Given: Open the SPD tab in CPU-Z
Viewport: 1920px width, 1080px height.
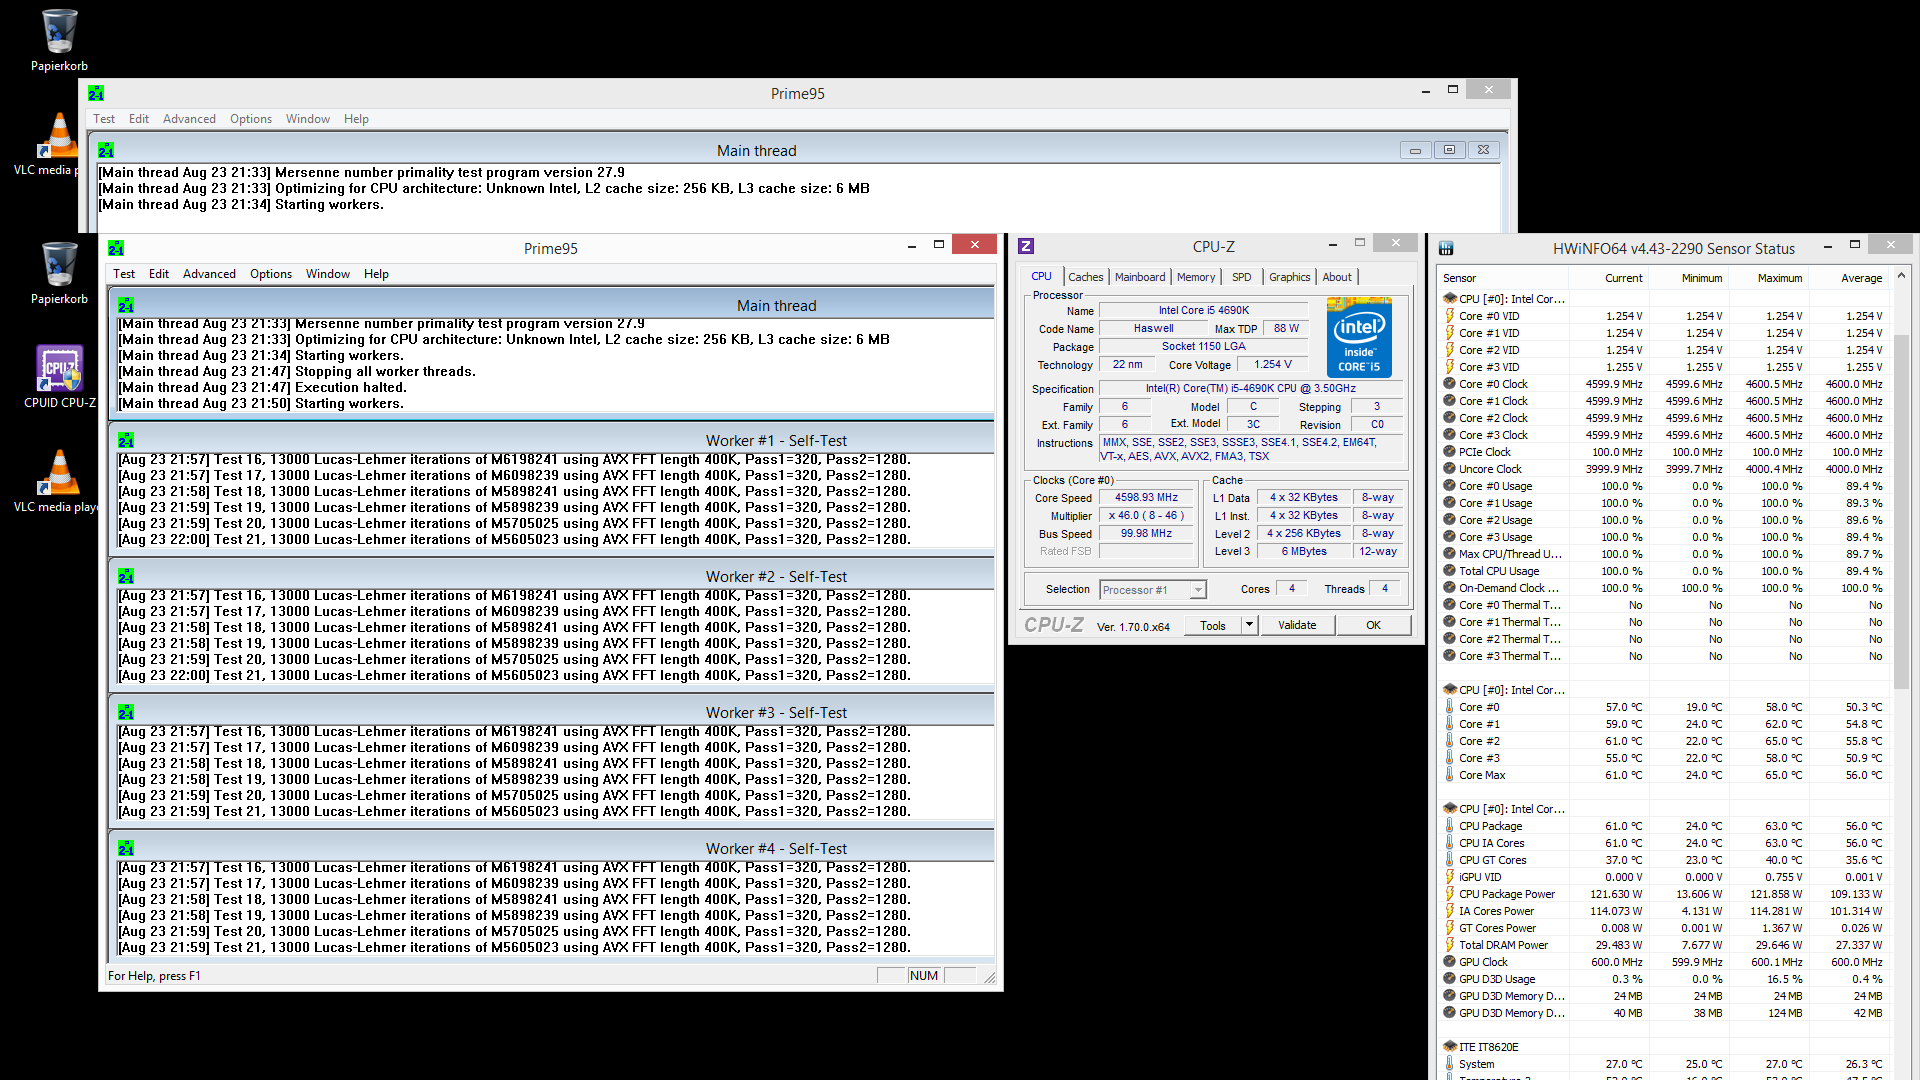Looking at the screenshot, I should (1241, 277).
